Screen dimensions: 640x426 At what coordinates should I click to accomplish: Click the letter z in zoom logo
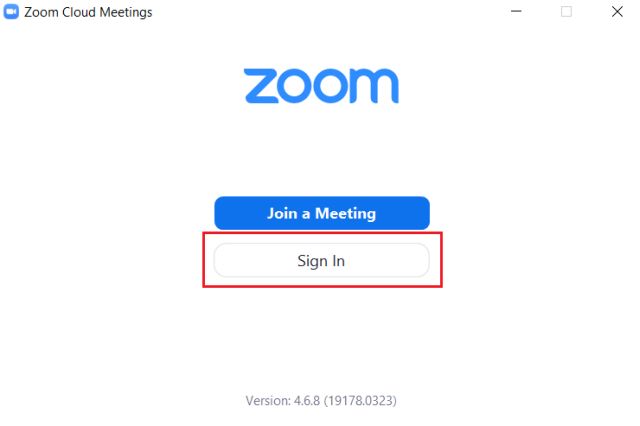261,86
